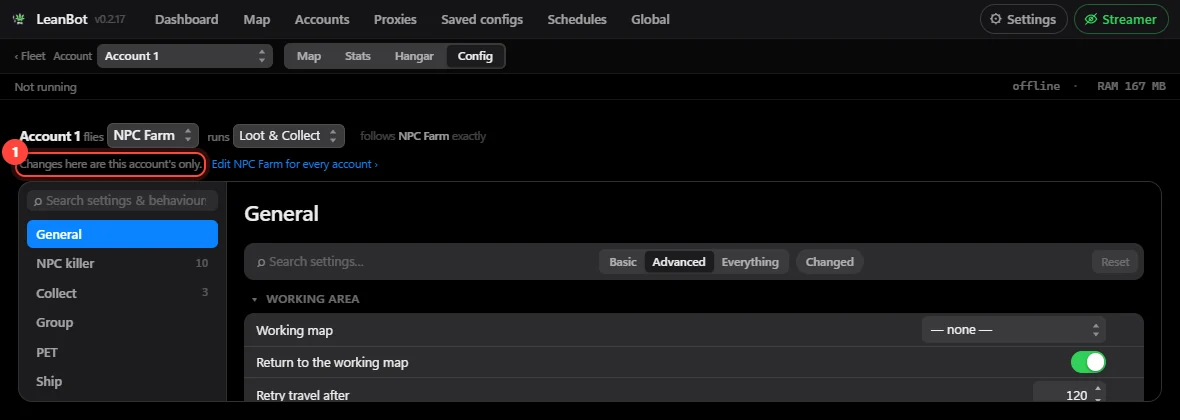
Task: Focus the Search settings field in General
Action: (x=421, y=262)
